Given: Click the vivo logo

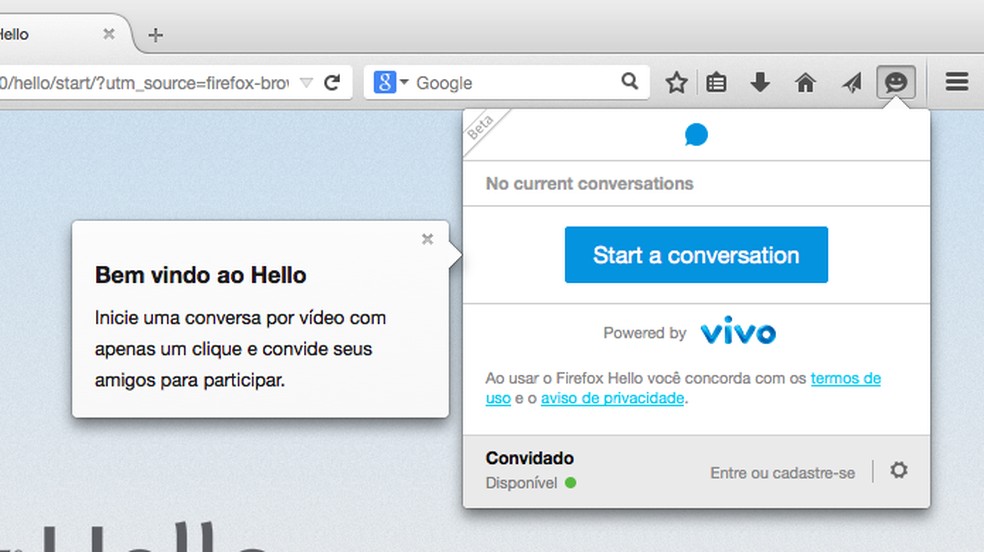Looking at the screenshot, I should coord(738,331).
